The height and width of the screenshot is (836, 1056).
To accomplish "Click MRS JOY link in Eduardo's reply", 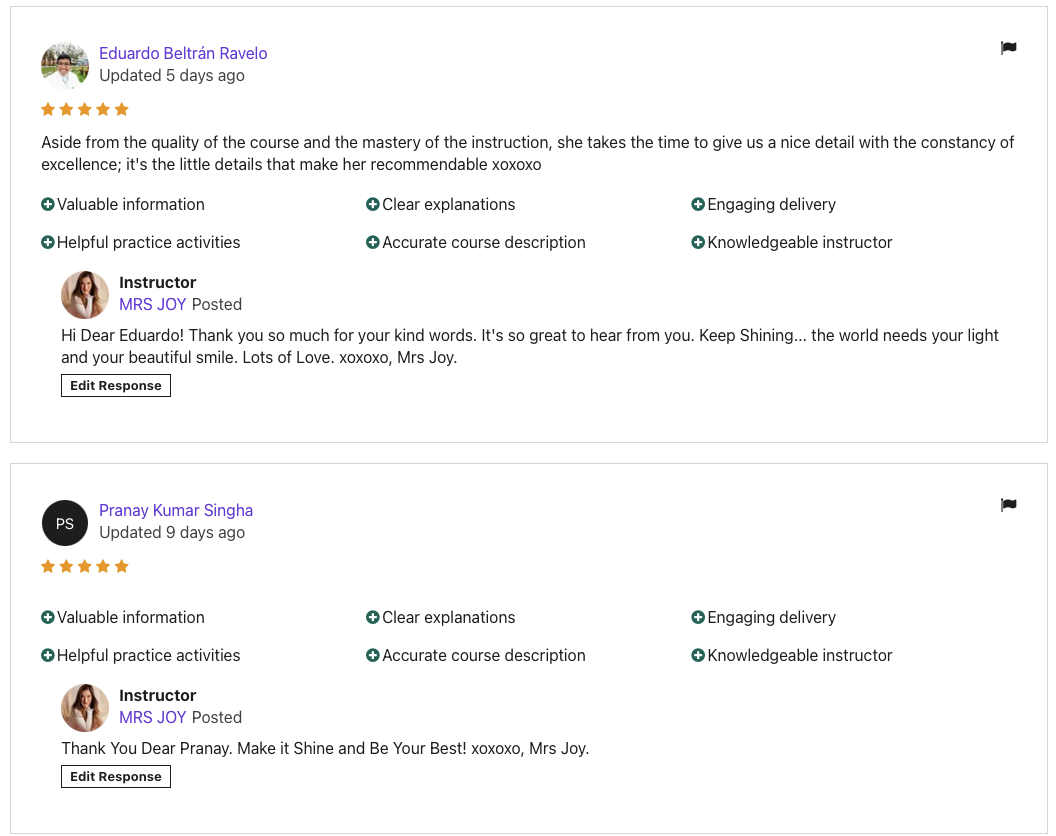I will tap(153, 304).
